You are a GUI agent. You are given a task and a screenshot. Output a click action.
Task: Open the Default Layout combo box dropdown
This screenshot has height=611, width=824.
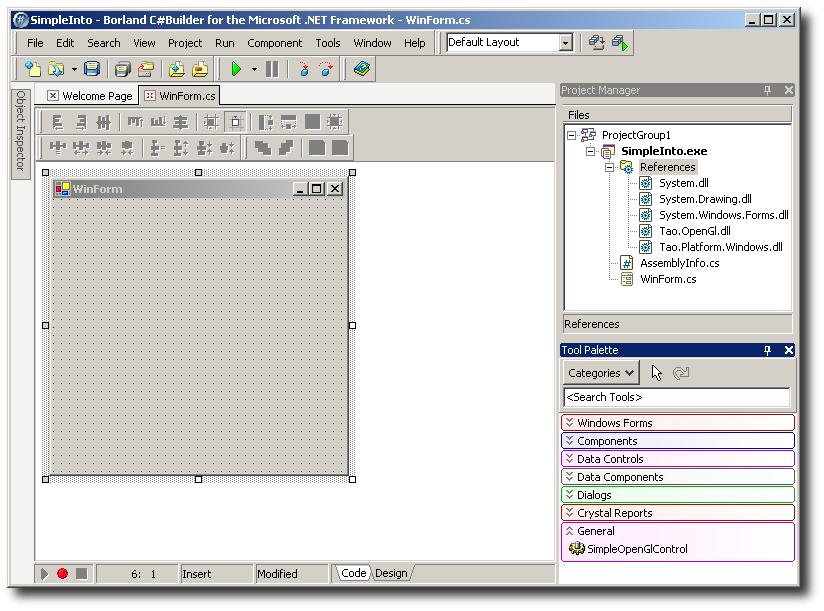[x=565, y=43]
